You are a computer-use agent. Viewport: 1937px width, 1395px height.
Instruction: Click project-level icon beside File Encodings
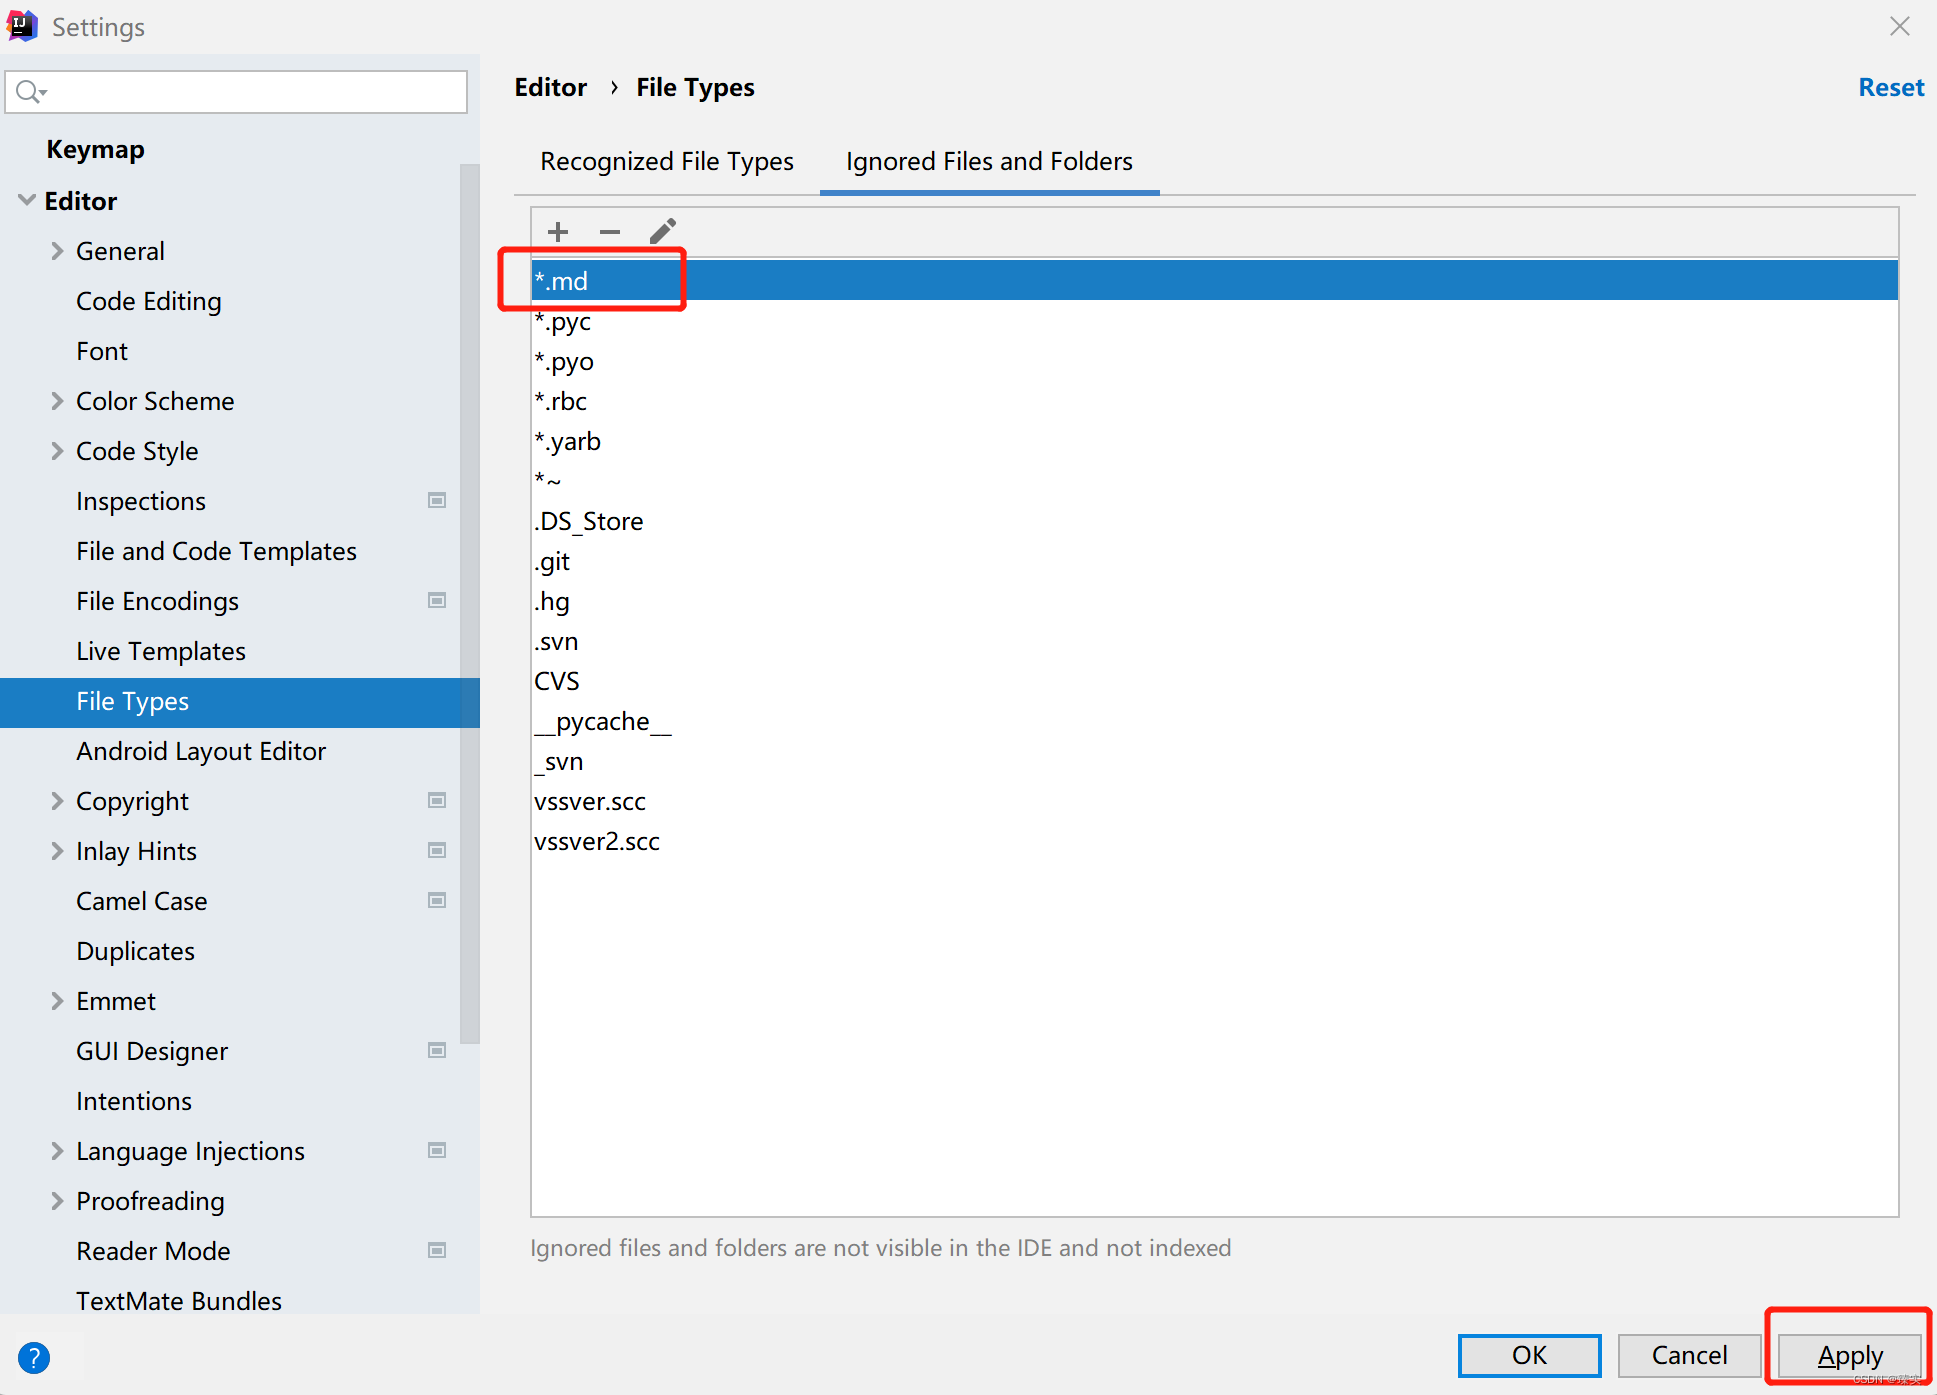[437, 600]
